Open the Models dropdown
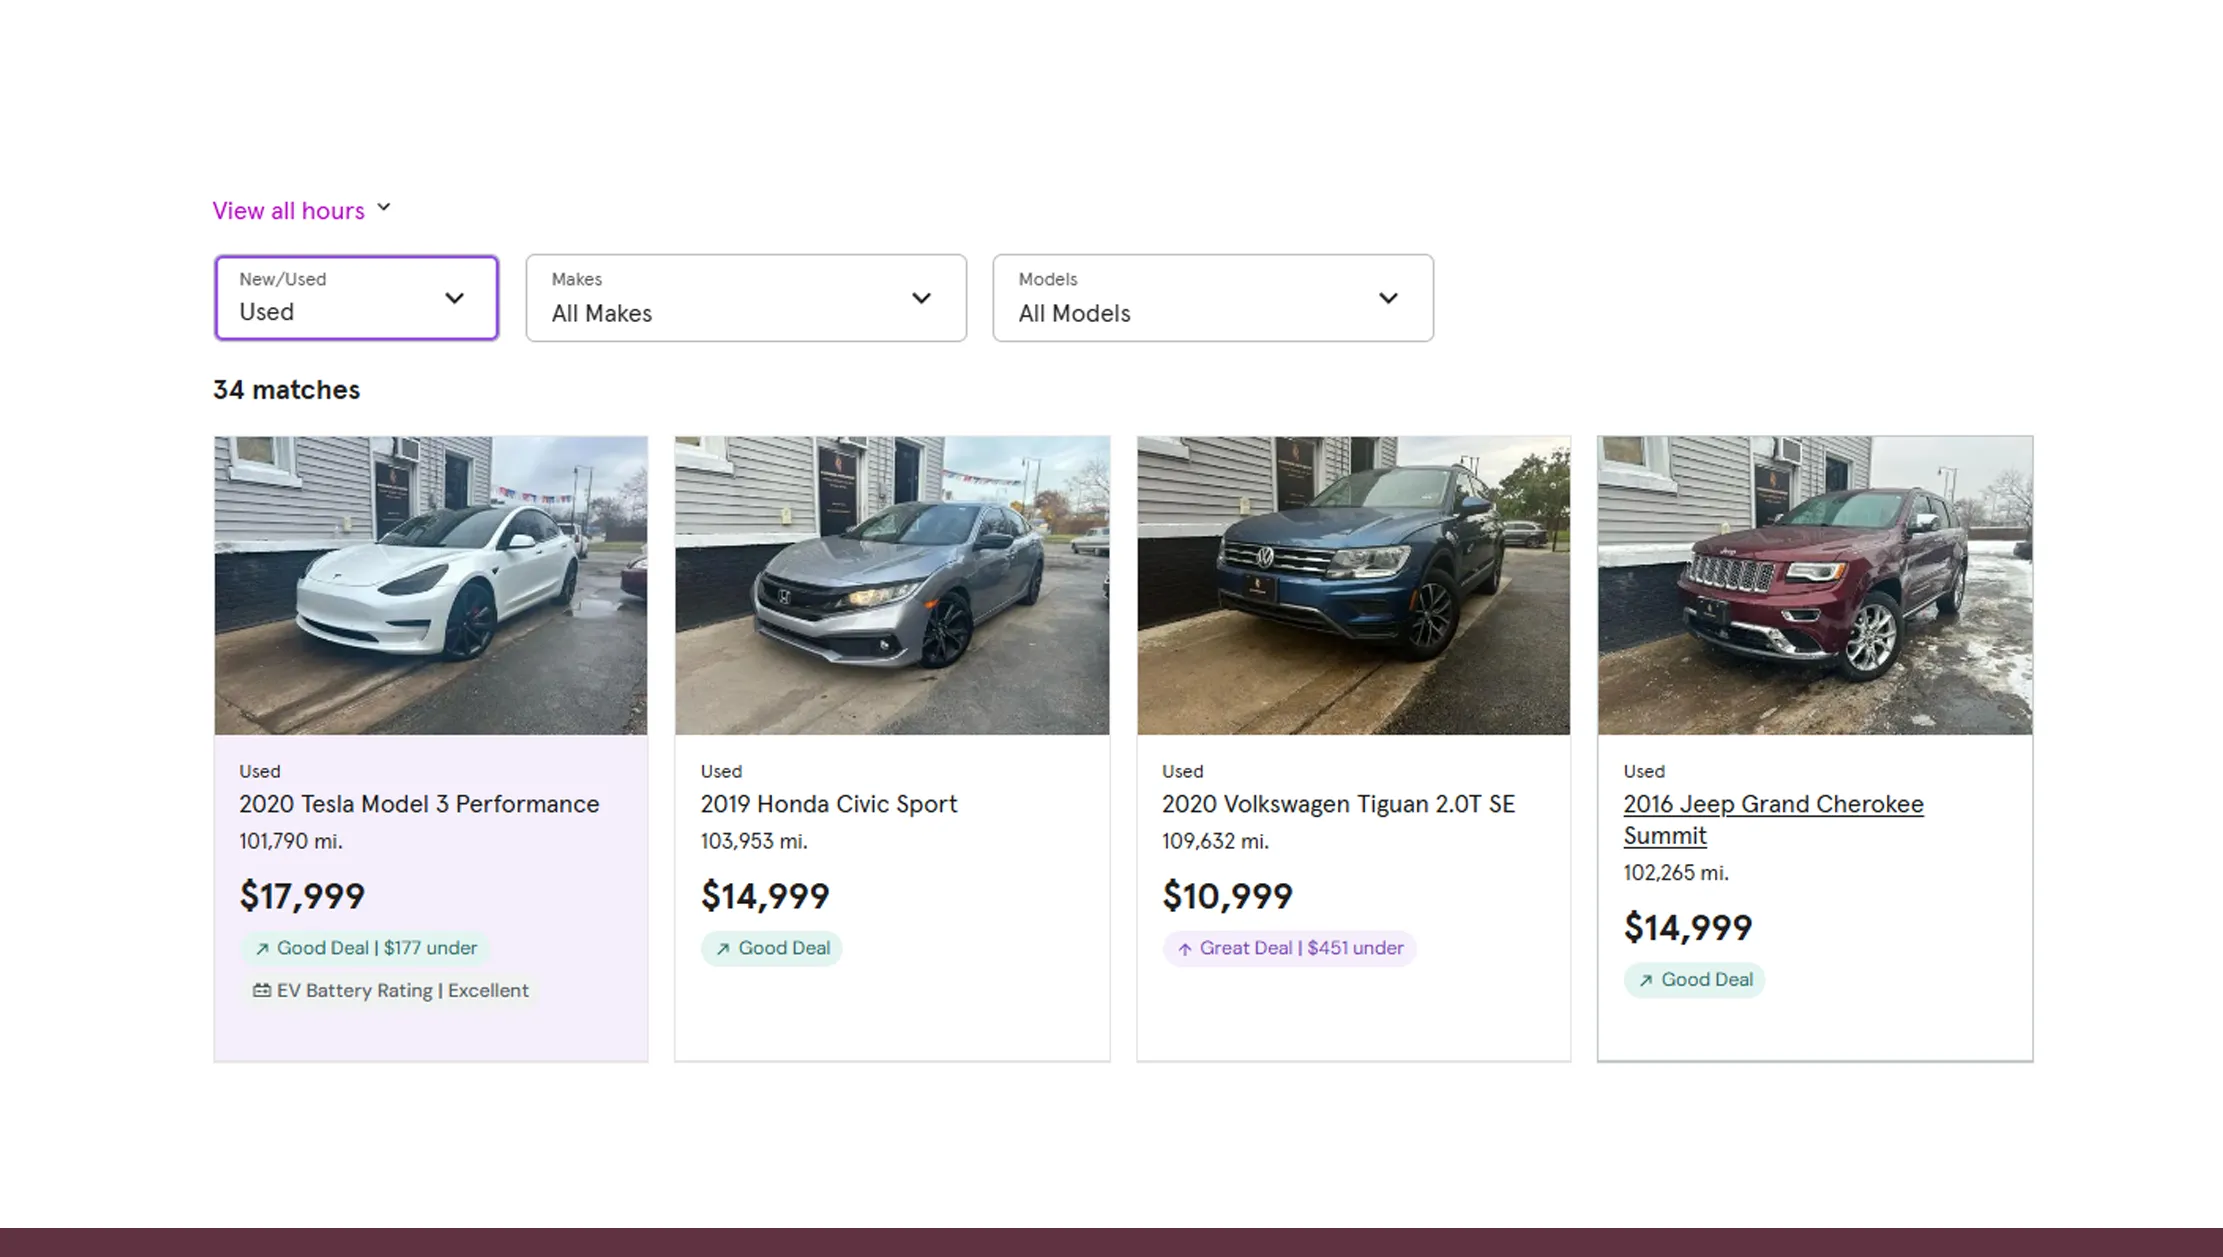The image size is (2223, 1257). [x=1212, y=298]
